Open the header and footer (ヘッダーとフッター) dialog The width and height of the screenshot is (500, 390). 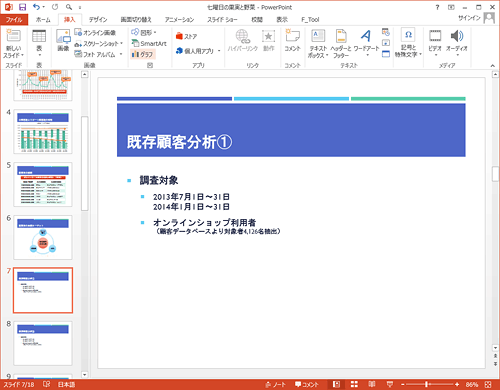(x=341, y=44)
